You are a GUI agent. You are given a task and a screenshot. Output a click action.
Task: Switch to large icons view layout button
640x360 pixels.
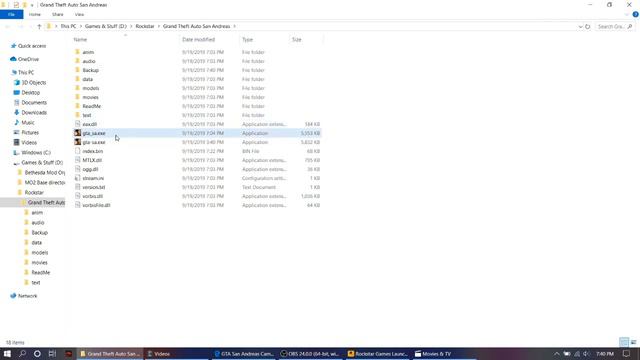tap(633, 342)
